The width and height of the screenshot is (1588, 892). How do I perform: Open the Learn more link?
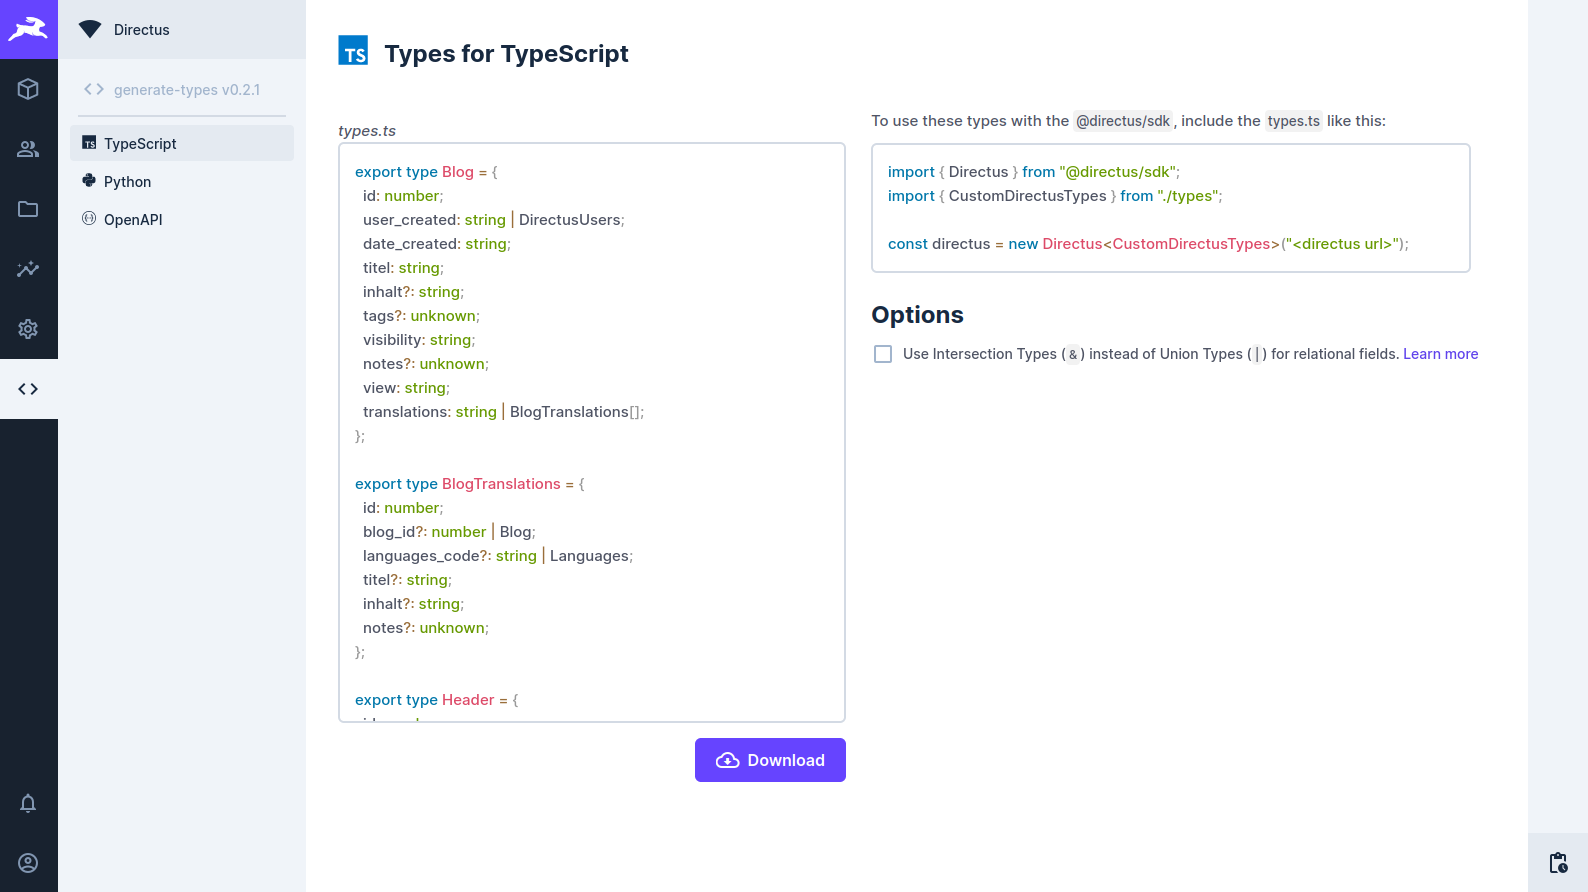(1440, 354)
